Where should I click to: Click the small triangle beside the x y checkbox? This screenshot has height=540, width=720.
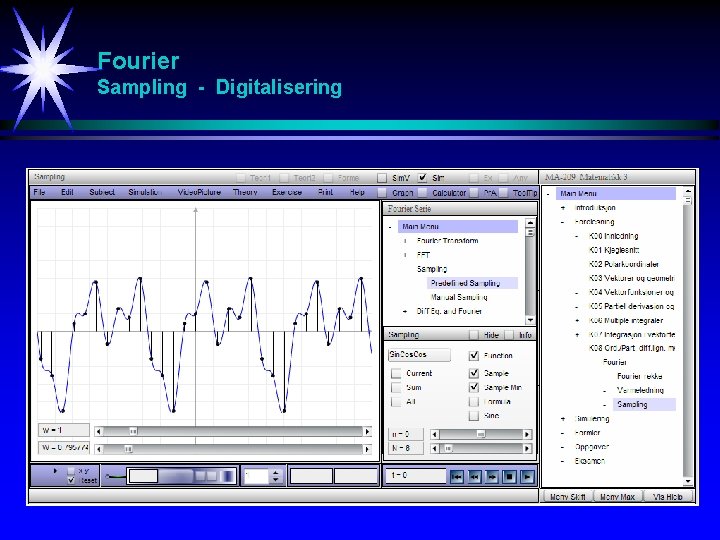tap(56, 471)
